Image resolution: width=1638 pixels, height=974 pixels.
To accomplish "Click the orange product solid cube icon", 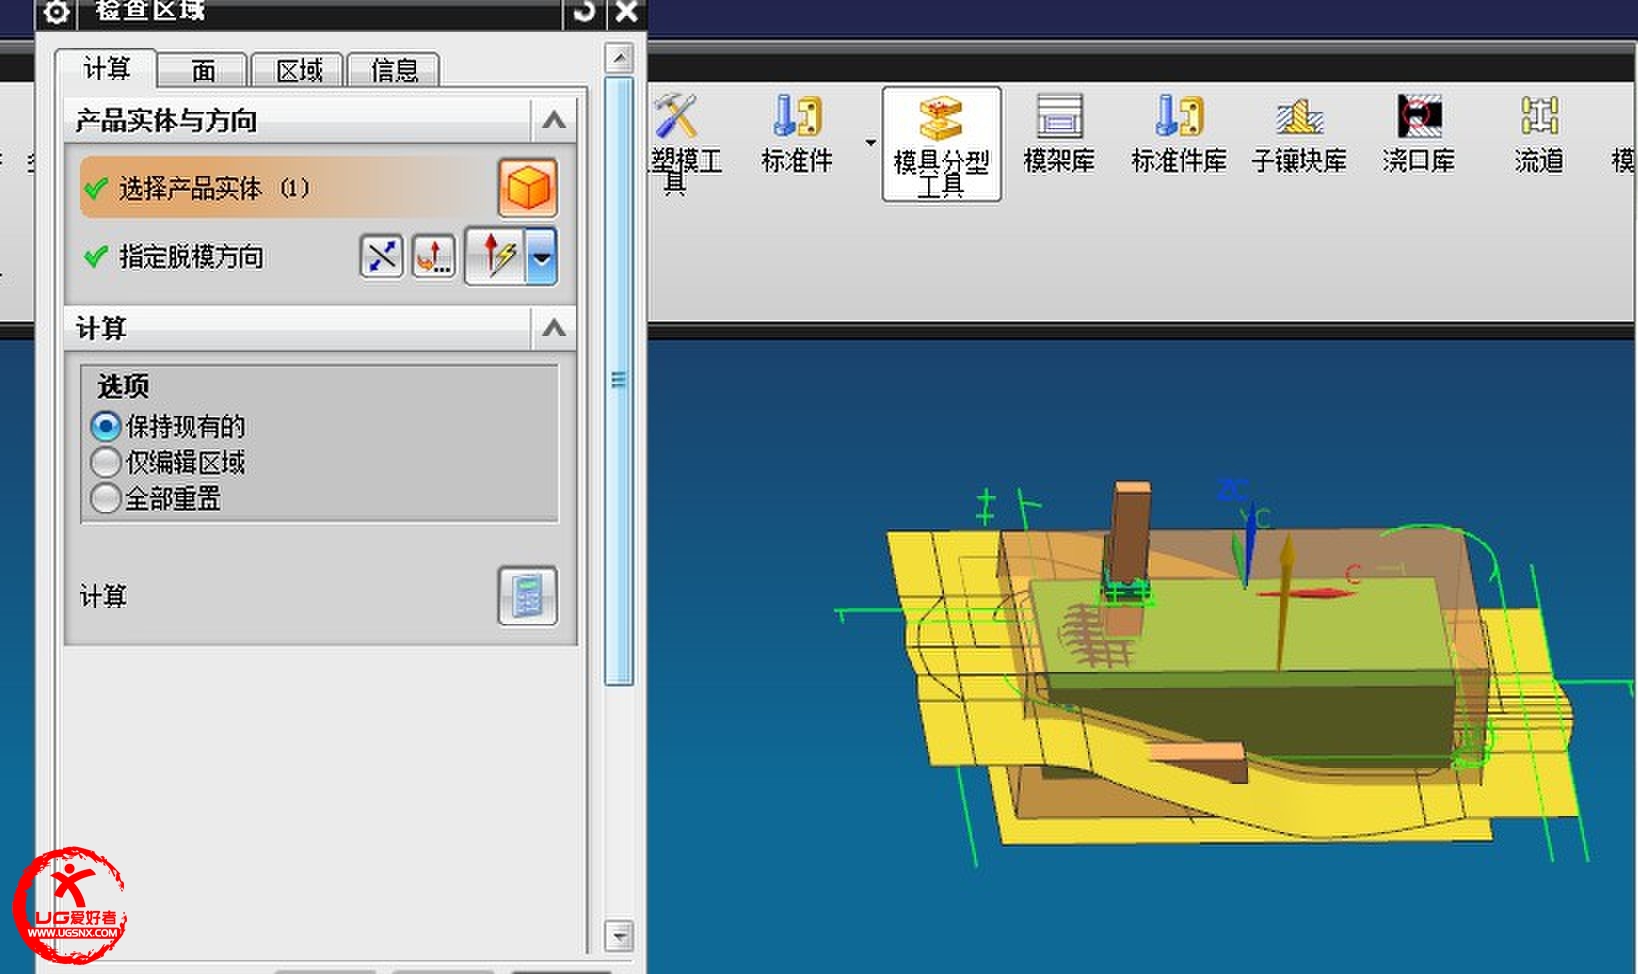I will pos(527,188).
